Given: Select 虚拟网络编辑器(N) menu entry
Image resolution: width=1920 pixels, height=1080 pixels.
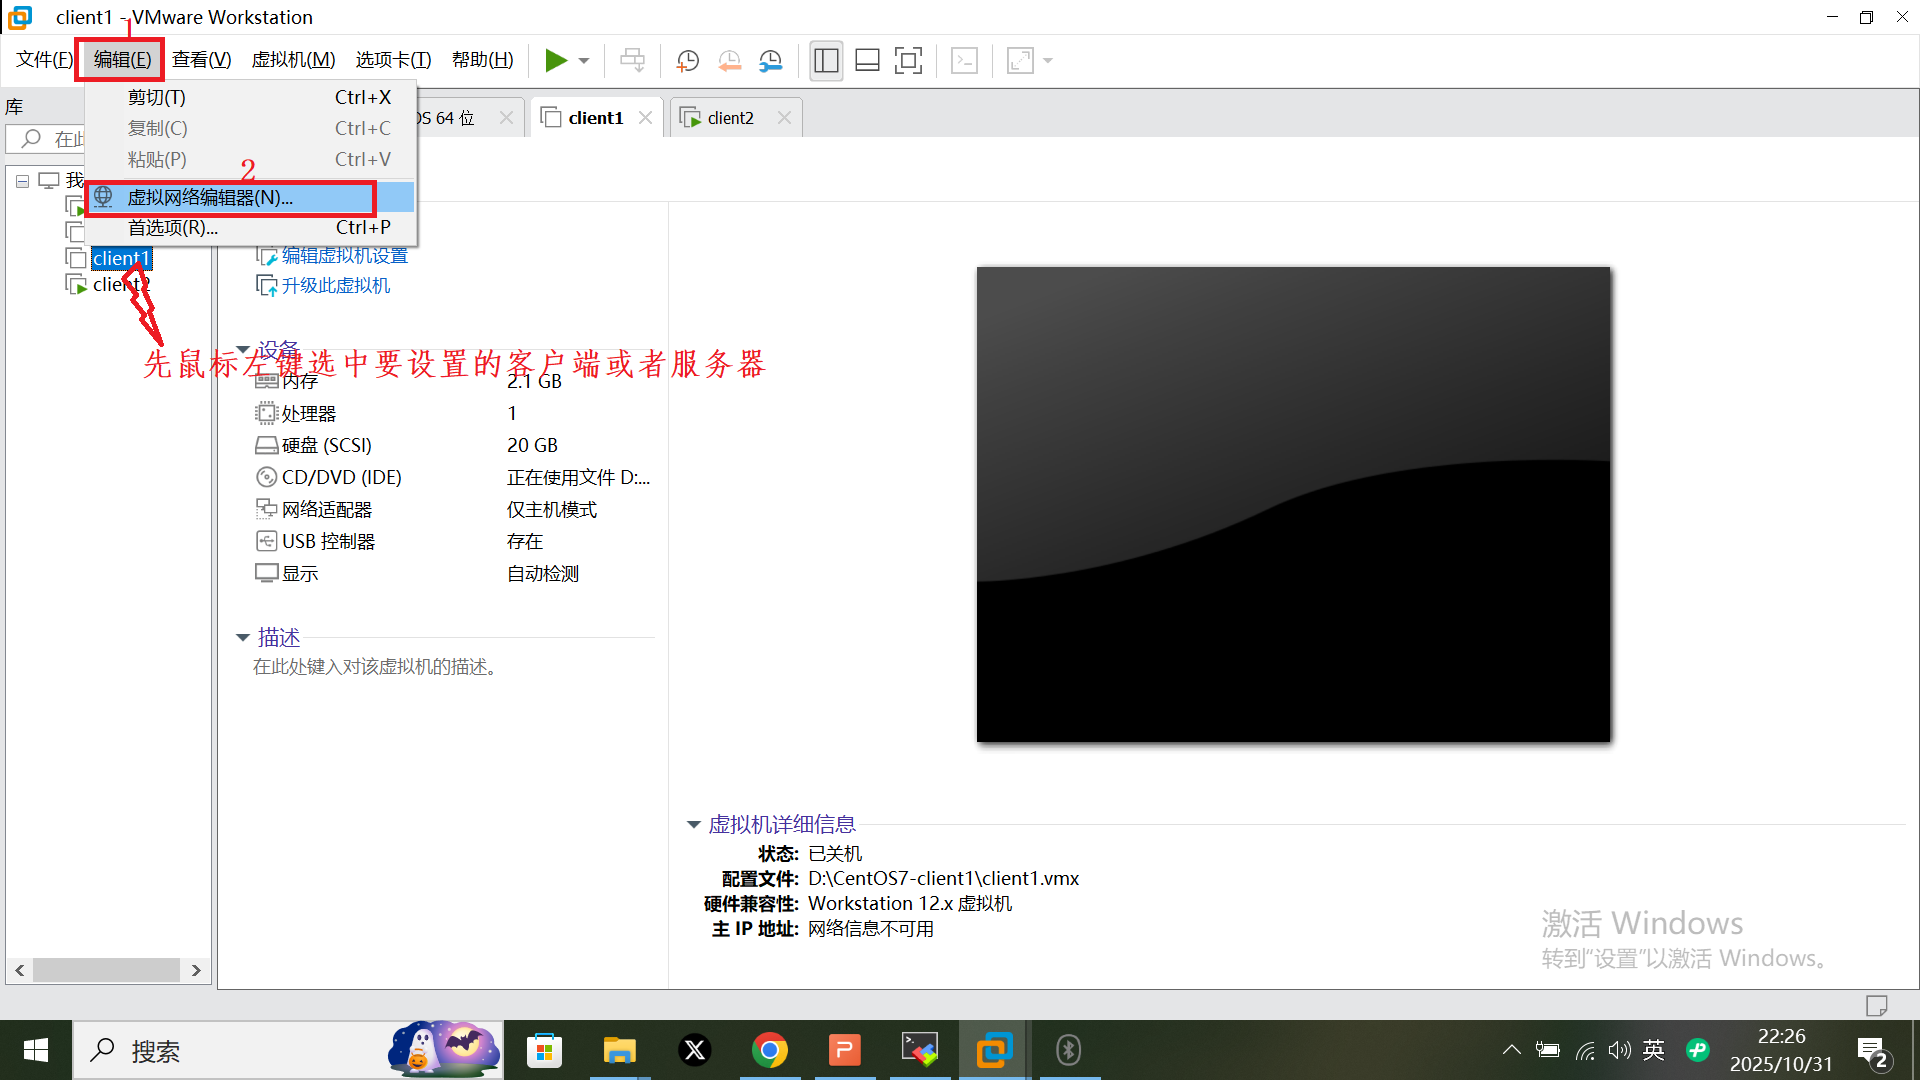Looking at the screenshot, I should click(210, 198).
